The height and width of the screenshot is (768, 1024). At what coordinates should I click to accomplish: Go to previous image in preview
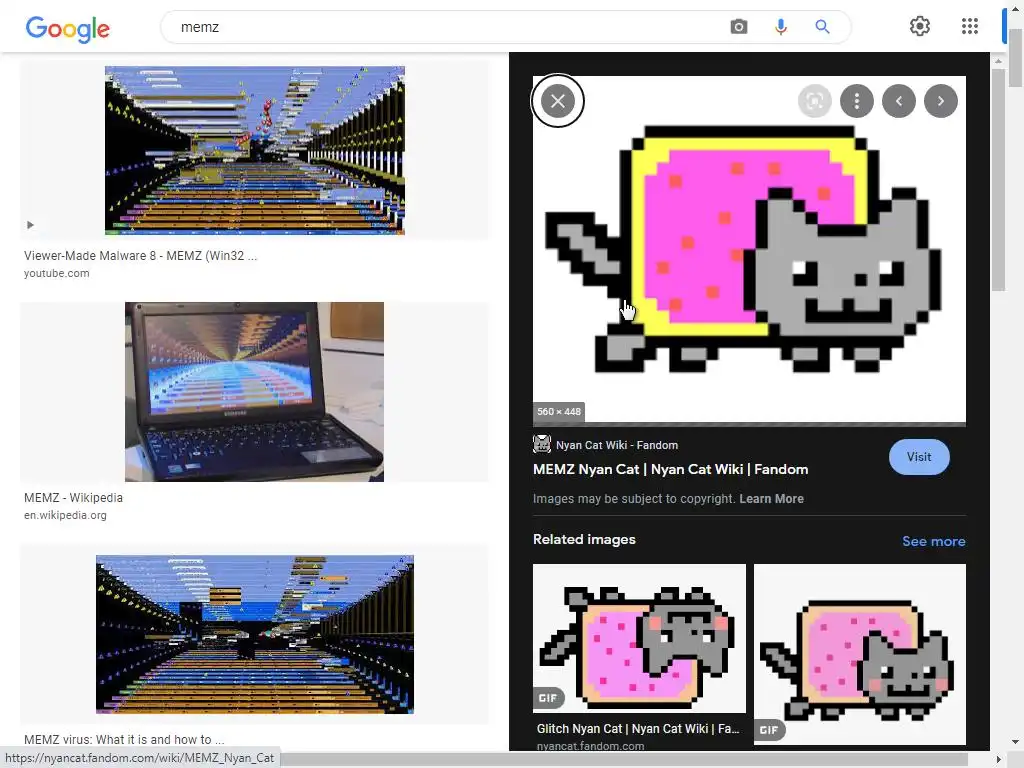click(x=899, y=101)
